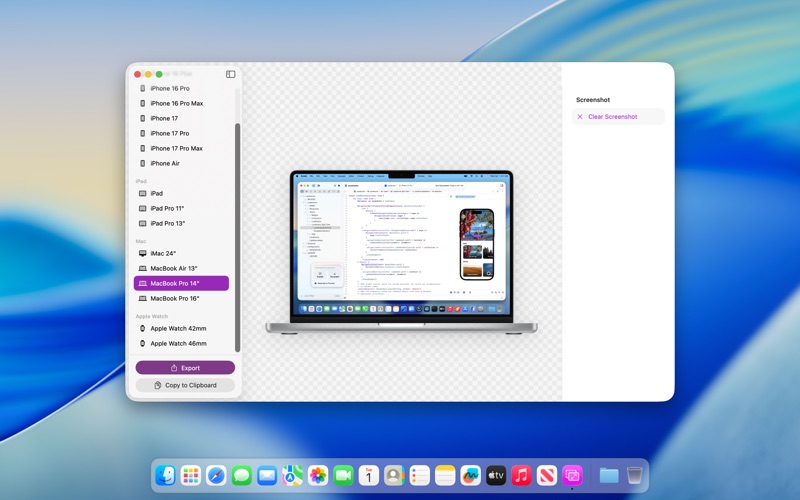This screenshot has height=500, width=800.
Task: Remove image via Clear Screenshot
Action: (x=618, y=117)
